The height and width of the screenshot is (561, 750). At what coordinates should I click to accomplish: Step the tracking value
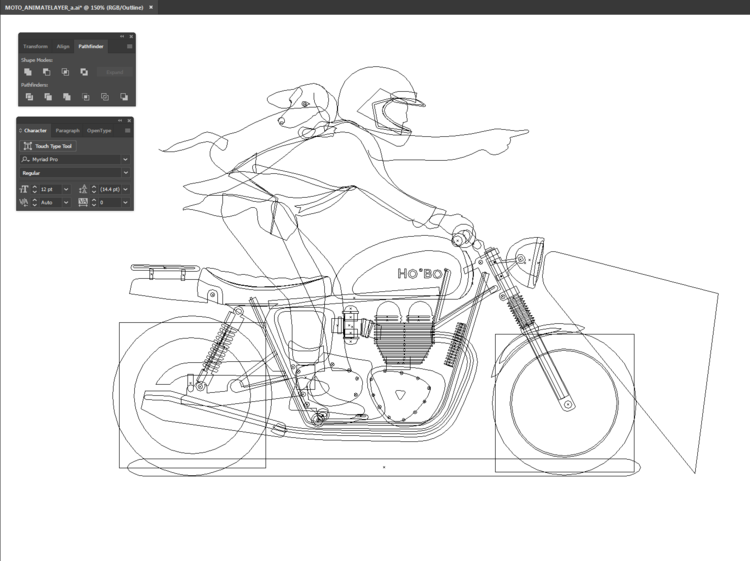pyautogui.click(x=94, y=203)
